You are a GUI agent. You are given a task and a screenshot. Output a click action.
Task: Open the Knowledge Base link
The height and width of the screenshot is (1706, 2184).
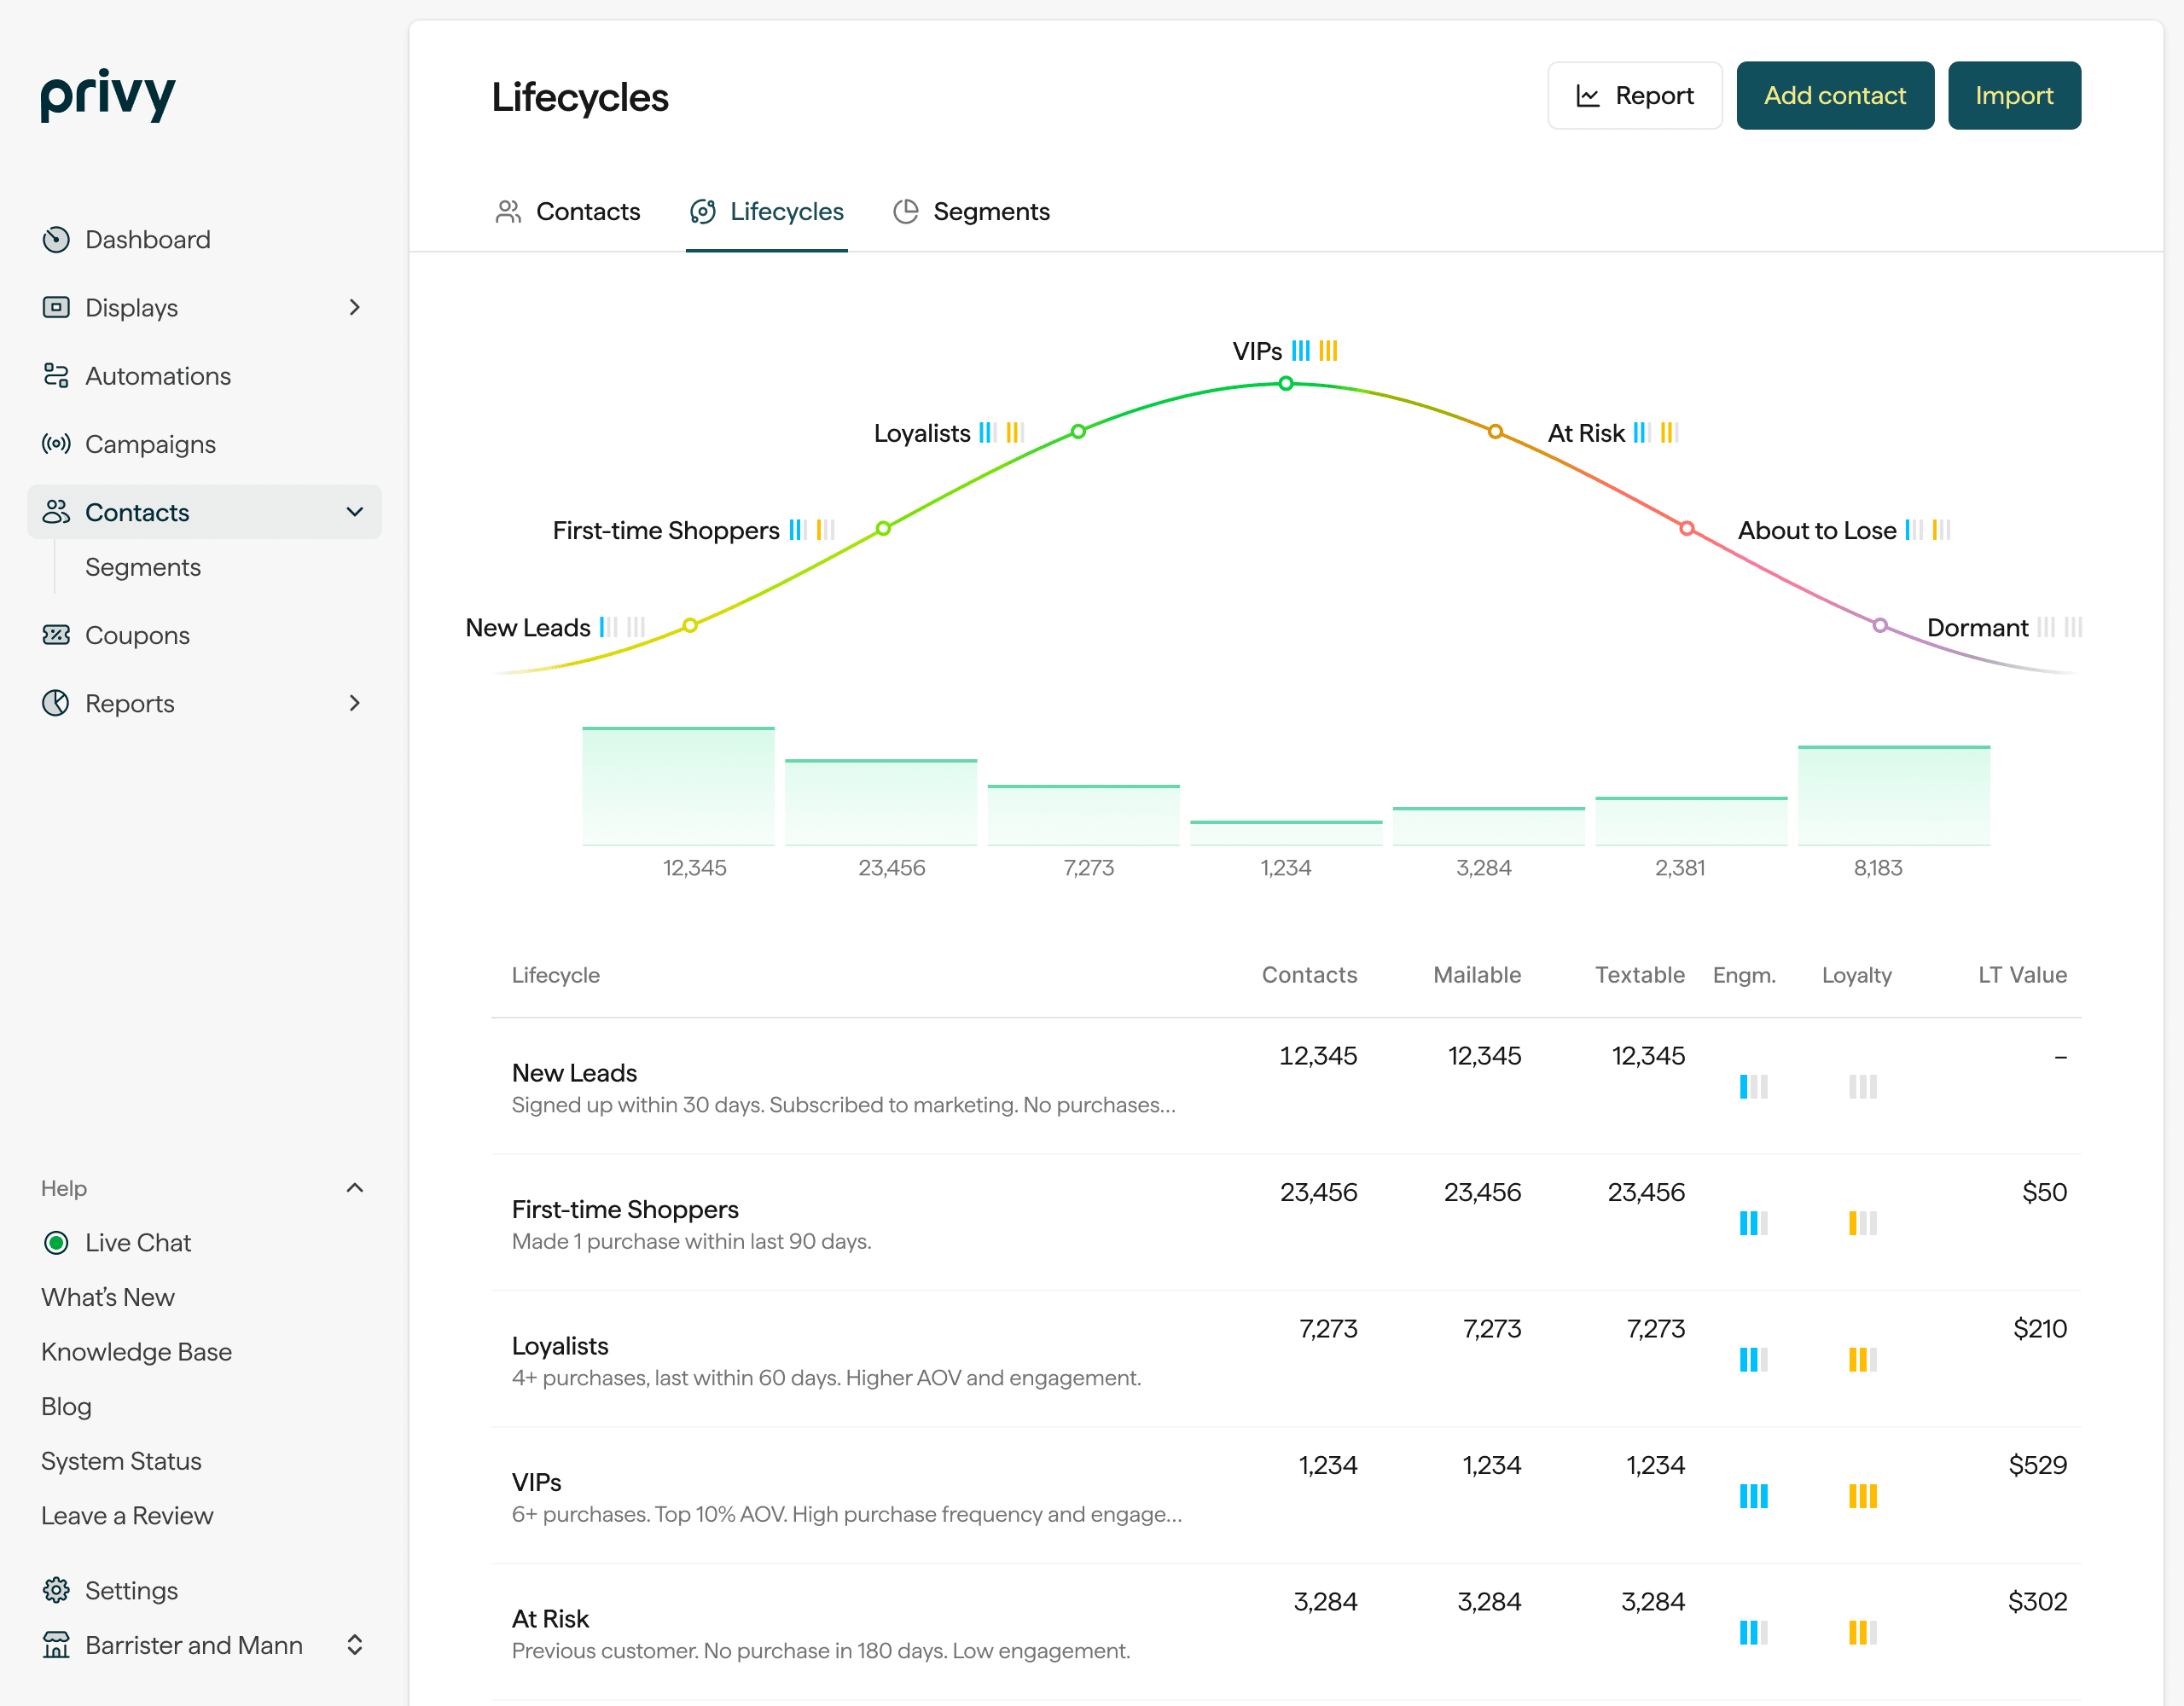click(x=136, y=1352)
